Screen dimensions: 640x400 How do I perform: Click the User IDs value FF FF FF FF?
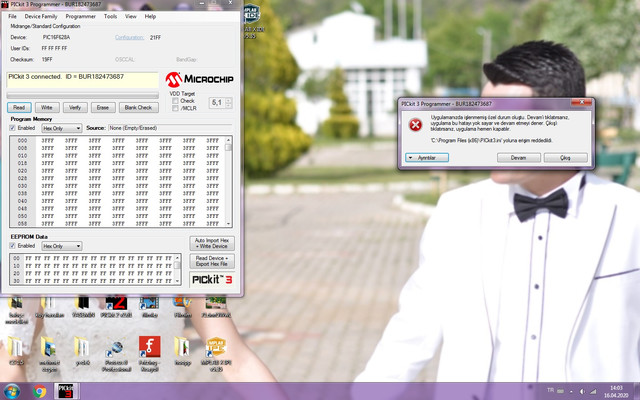coord(54,48)
